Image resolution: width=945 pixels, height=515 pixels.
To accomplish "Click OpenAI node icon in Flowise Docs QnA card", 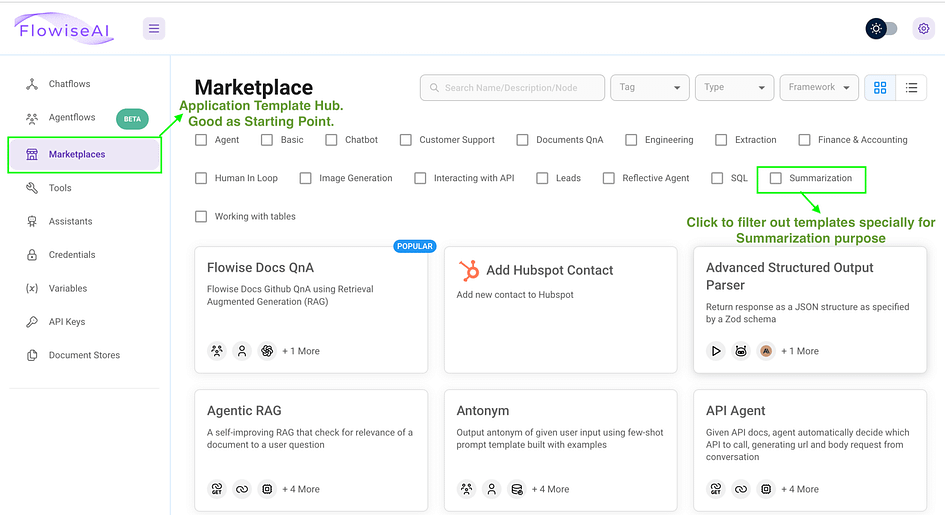I will click(x=267, y=351).
